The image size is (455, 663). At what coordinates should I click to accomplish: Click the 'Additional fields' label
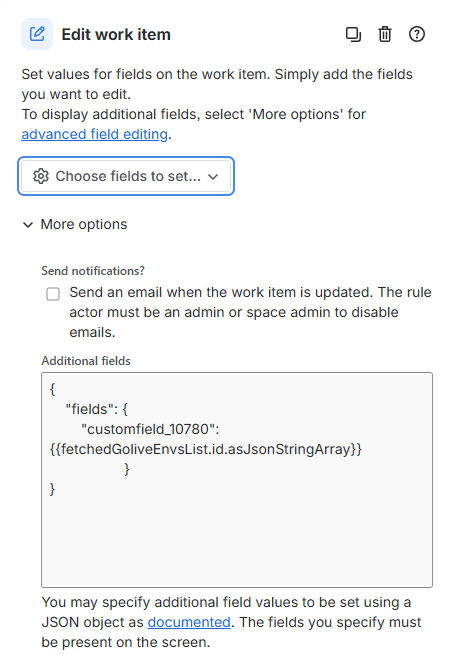pos(86,361)
